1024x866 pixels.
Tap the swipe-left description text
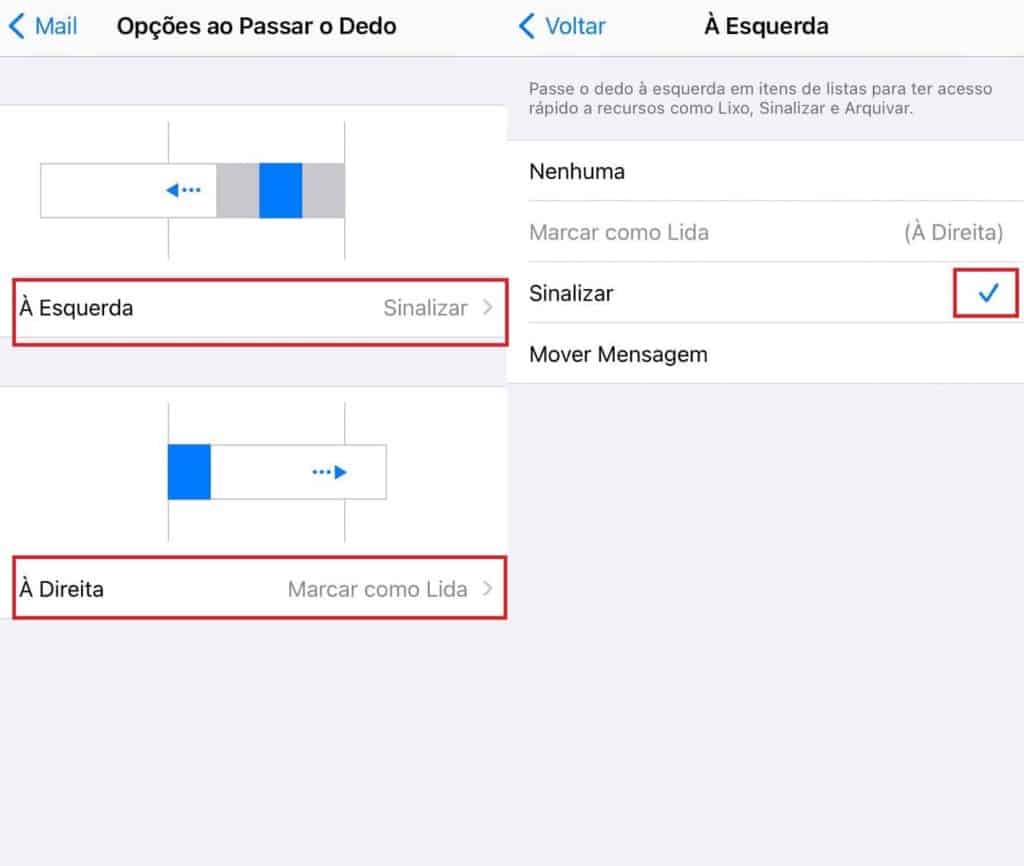(760, 98)
